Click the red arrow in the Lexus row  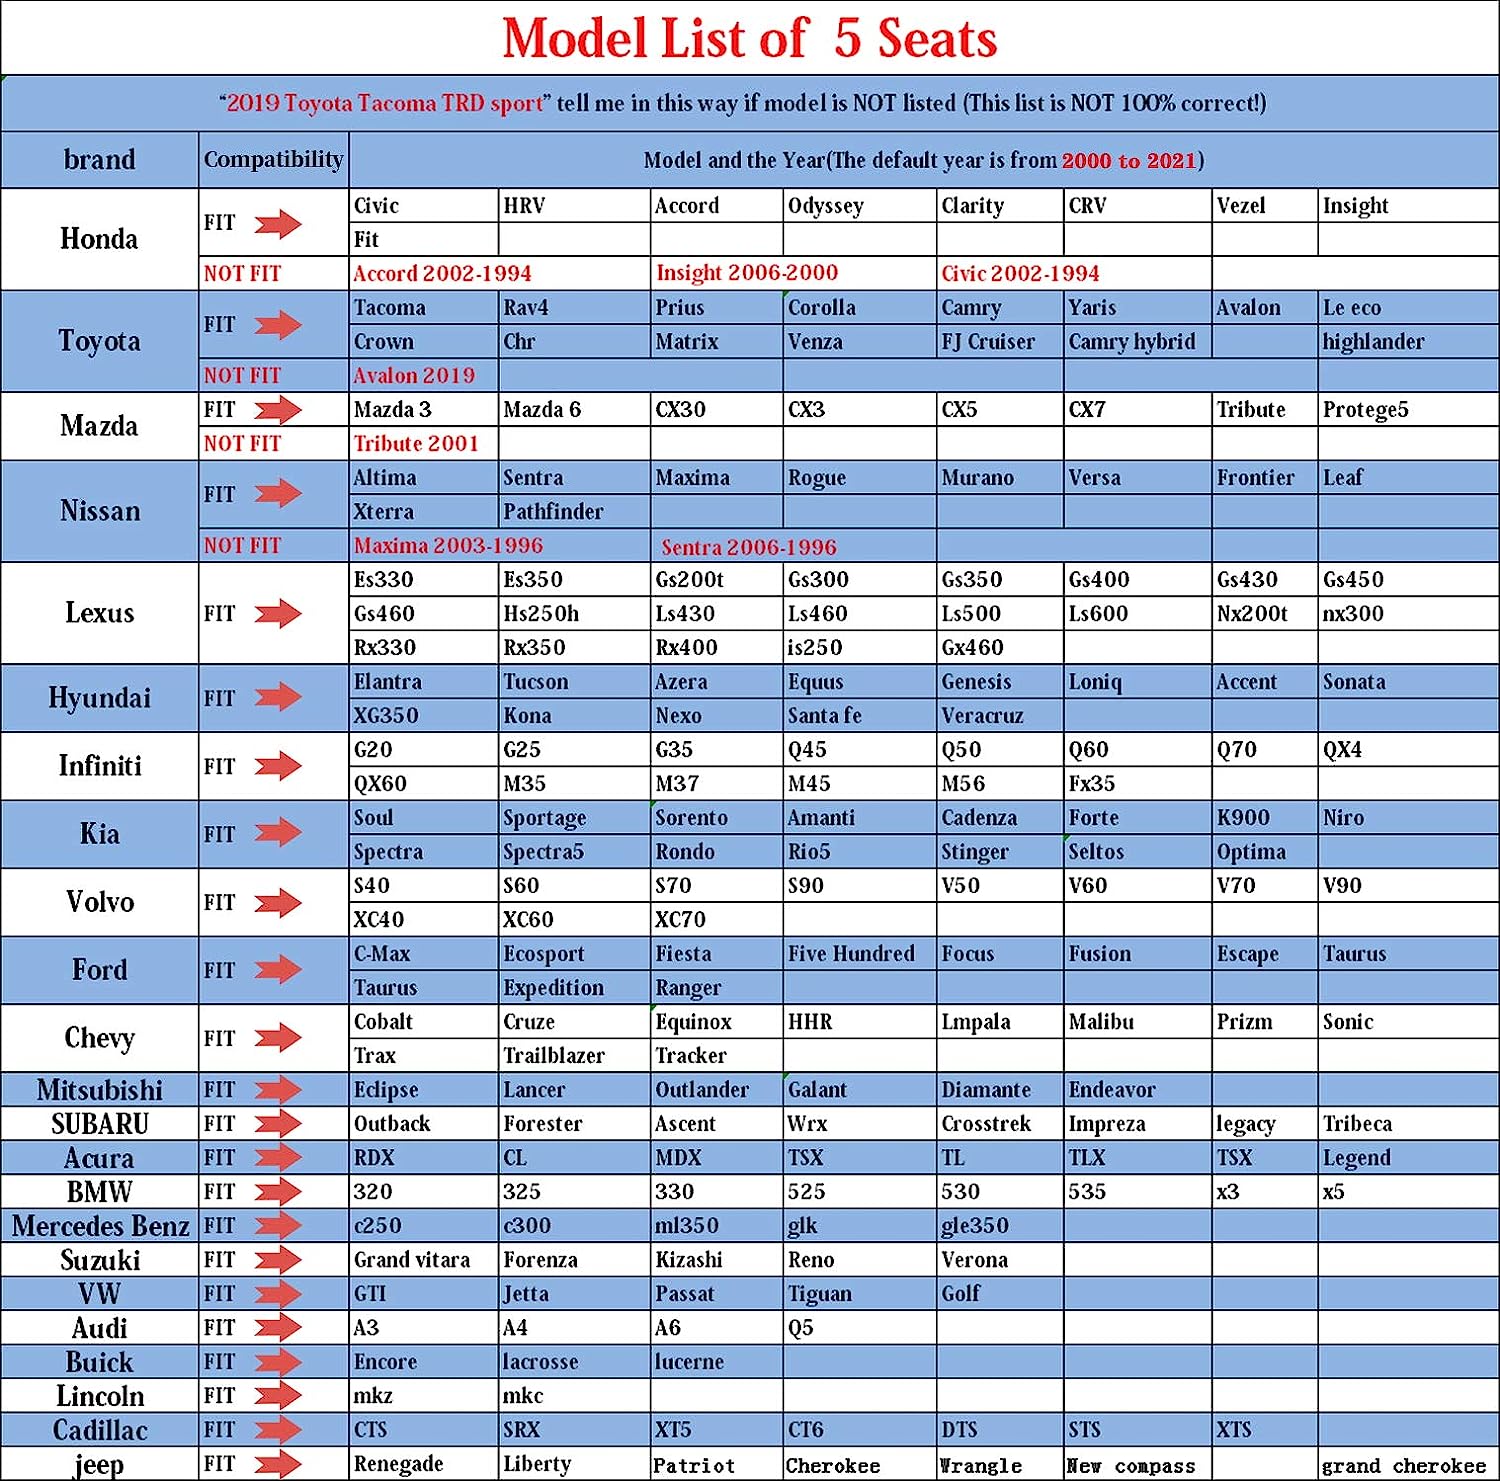click(277, 613)
